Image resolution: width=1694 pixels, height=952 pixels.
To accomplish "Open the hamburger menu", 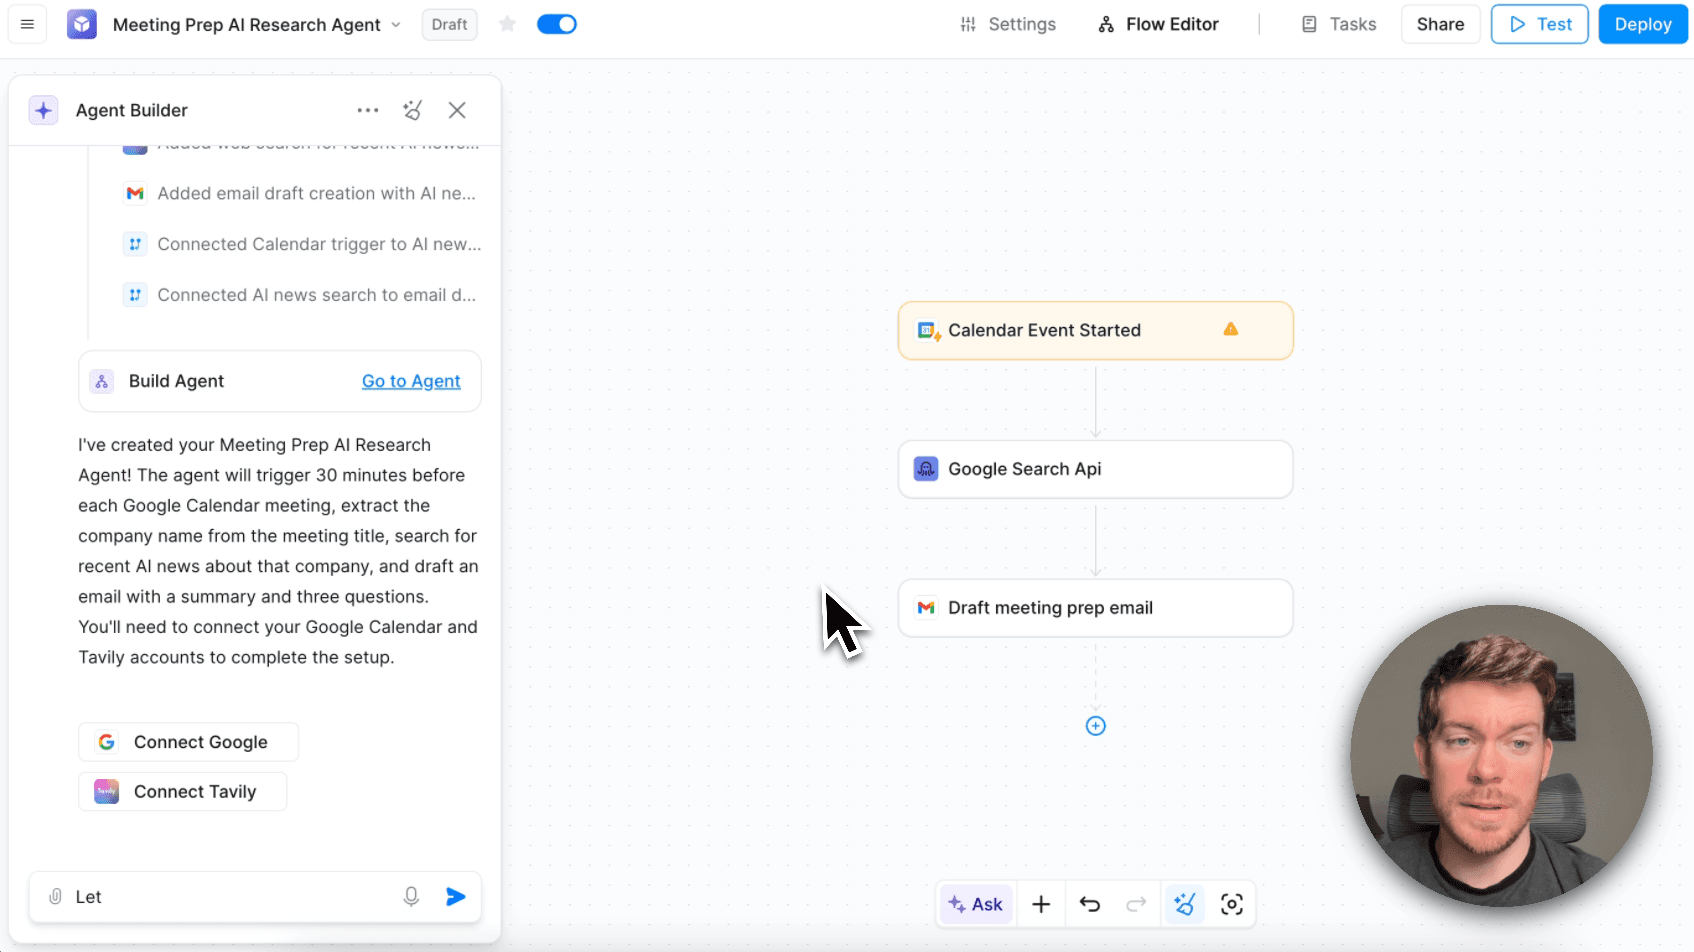I will point(27,24).
